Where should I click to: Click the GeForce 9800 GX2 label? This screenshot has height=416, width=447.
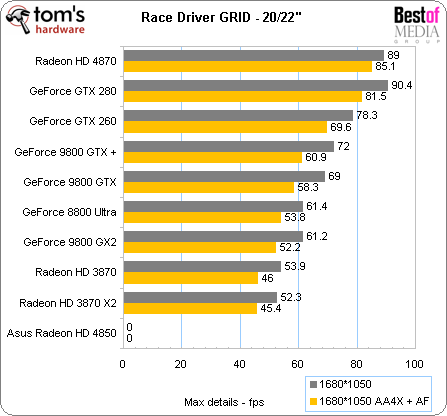pyautogui.click(x=70, y=242)
